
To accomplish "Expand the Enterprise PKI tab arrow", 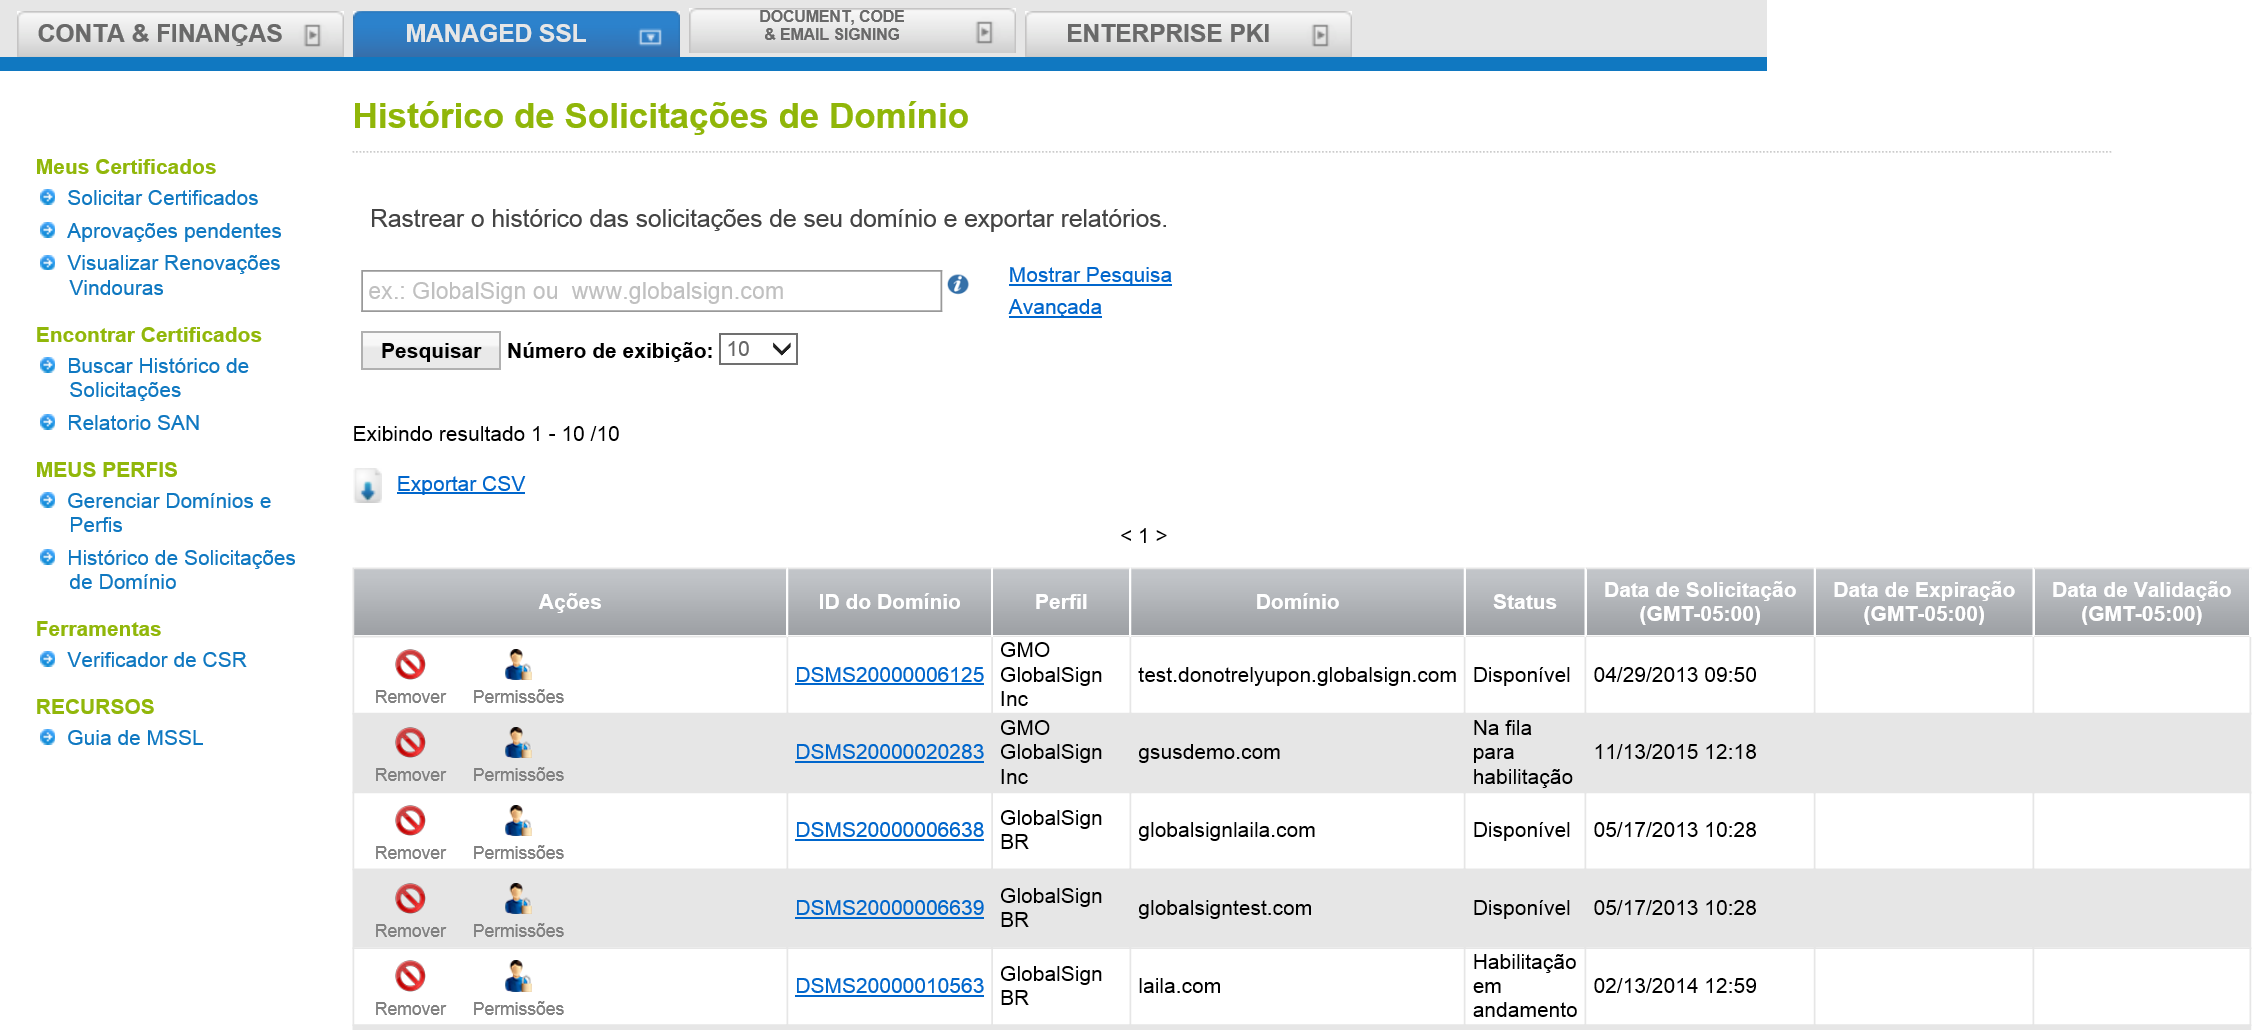I will (x=1320, y=36).
